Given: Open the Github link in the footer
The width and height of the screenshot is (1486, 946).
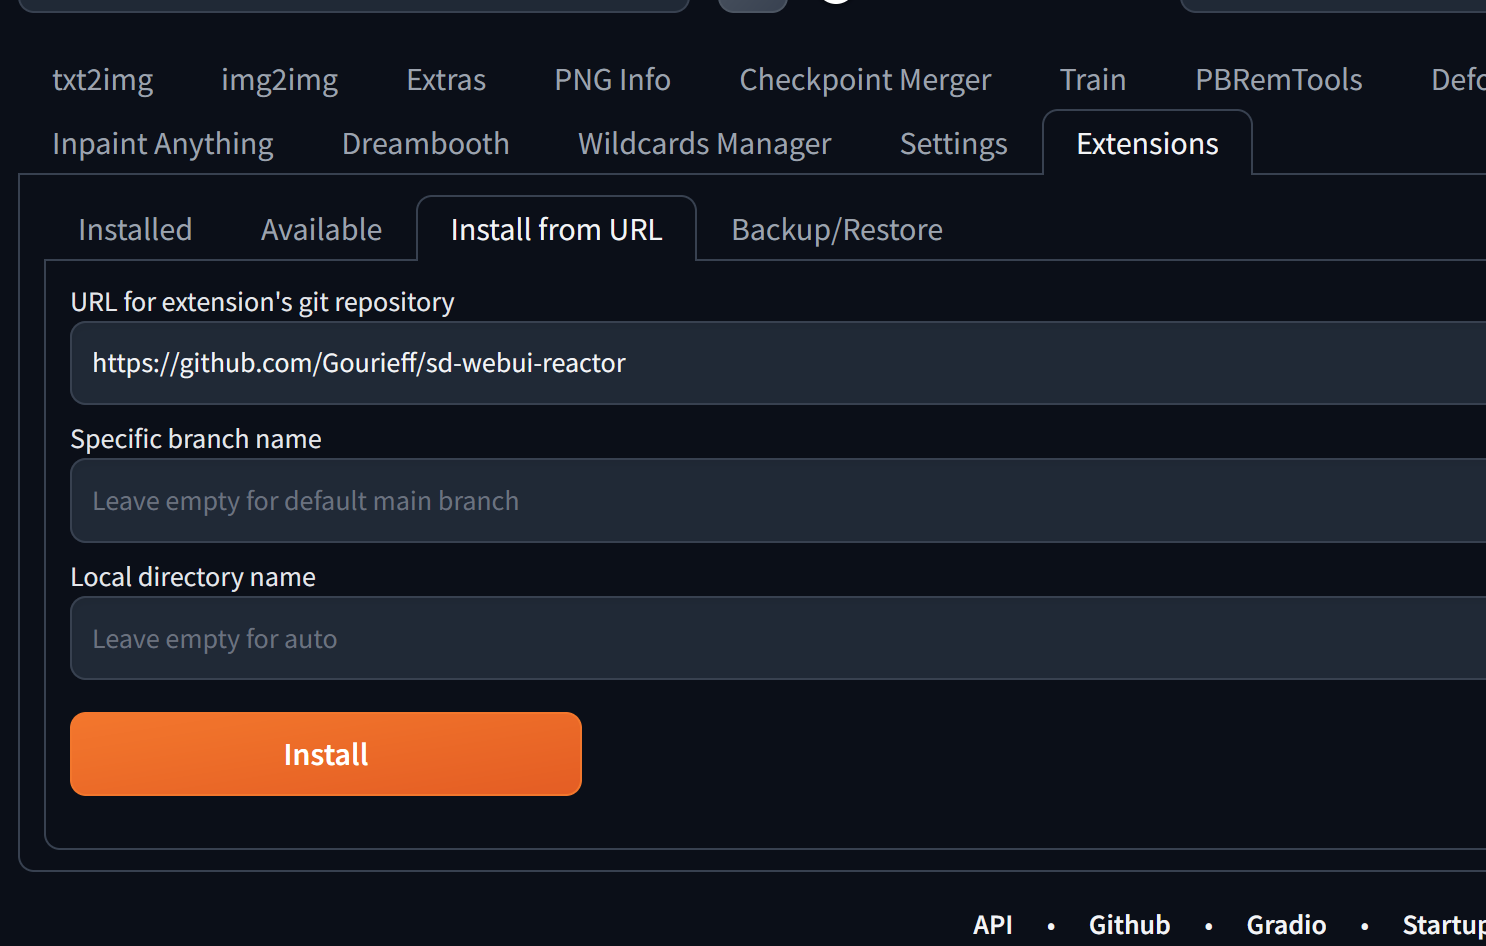Looking at the screenshot, I should [x=1129, y=924].
